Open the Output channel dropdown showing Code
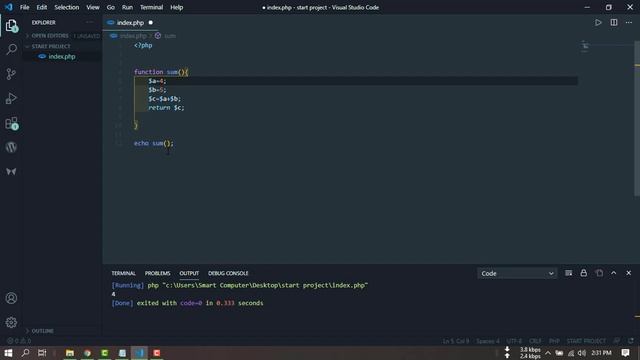The image size is (640, 360). coord(517,273)
